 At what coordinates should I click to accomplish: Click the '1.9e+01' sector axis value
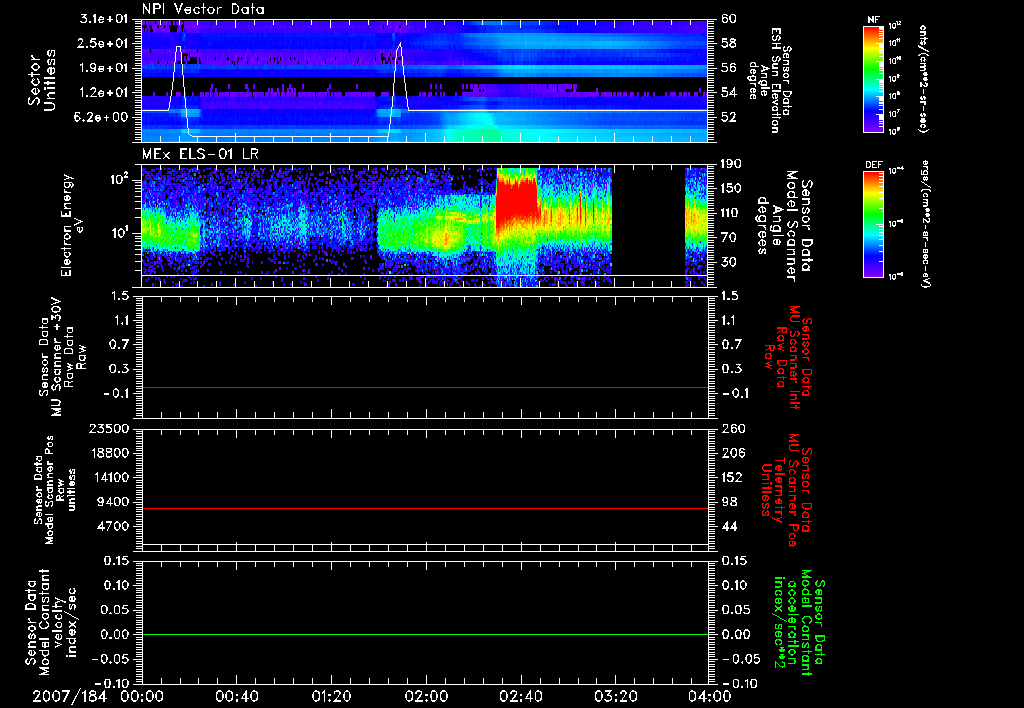104,68
